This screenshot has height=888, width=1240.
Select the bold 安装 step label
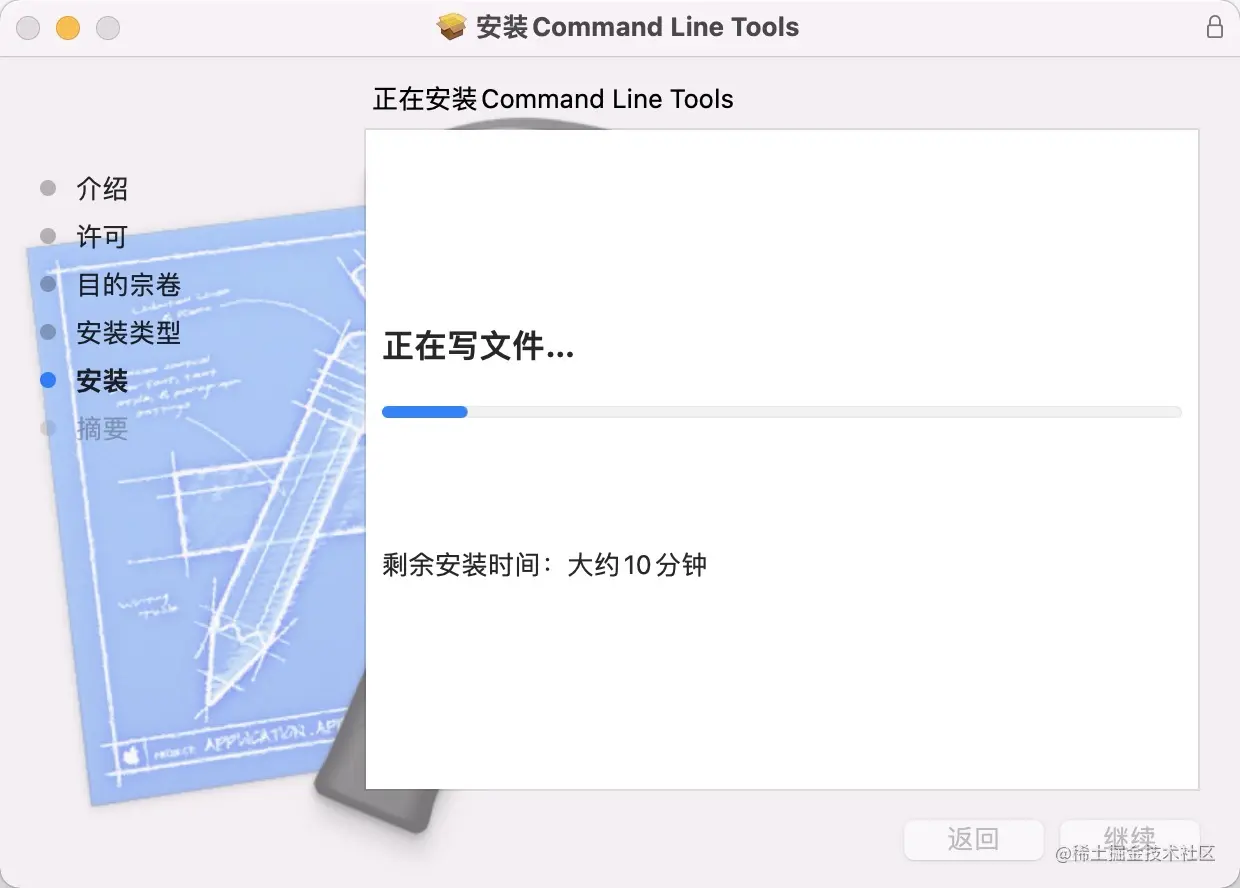pos(102,381)
